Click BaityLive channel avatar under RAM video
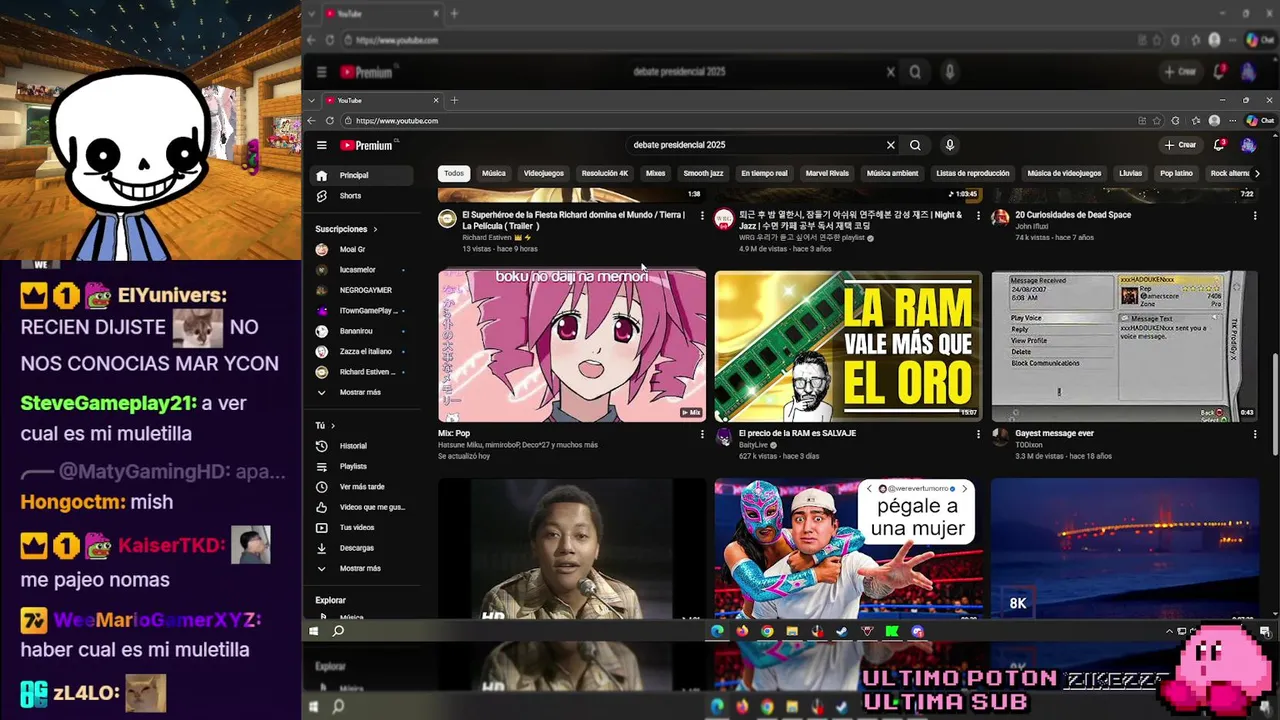 [x=724, y=437]
